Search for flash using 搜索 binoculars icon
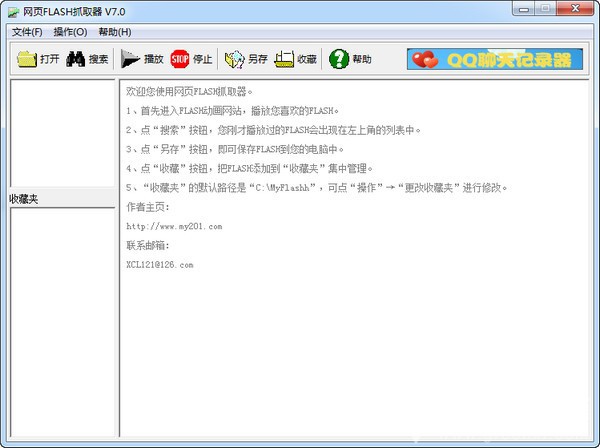 pos(87,59)
